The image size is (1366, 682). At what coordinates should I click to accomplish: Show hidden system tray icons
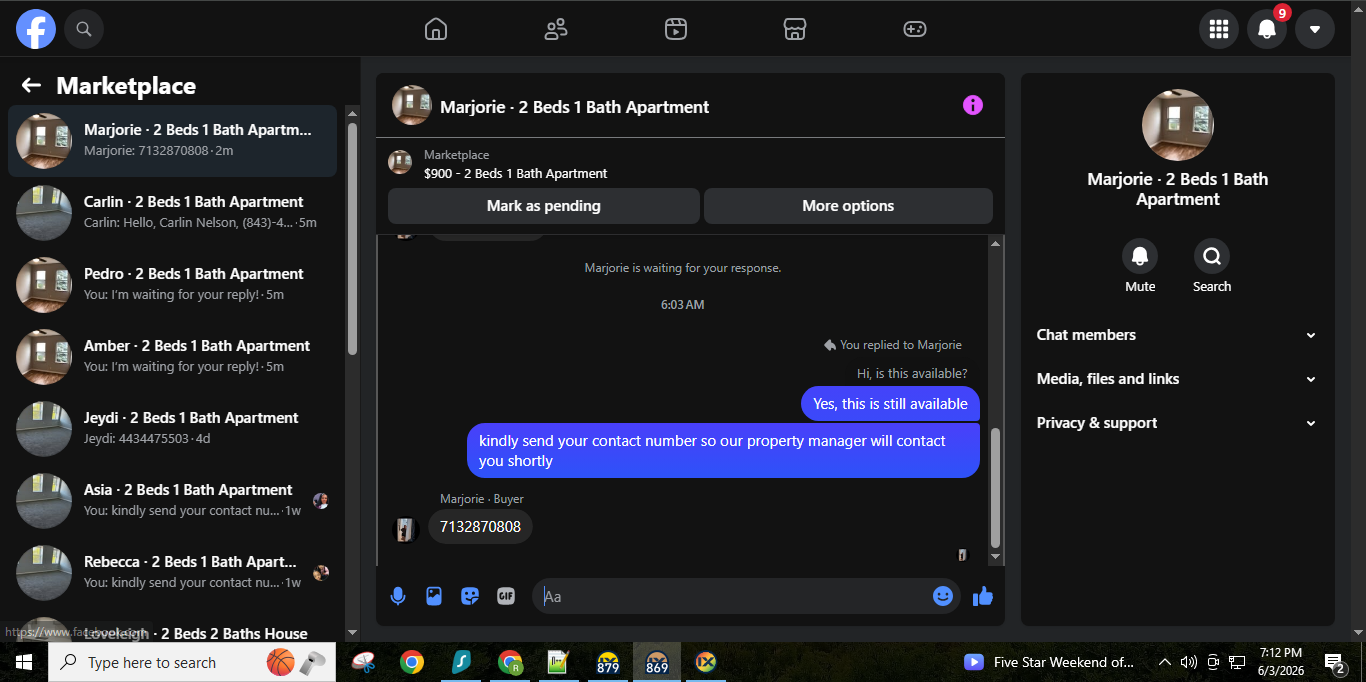[1164, 662]
